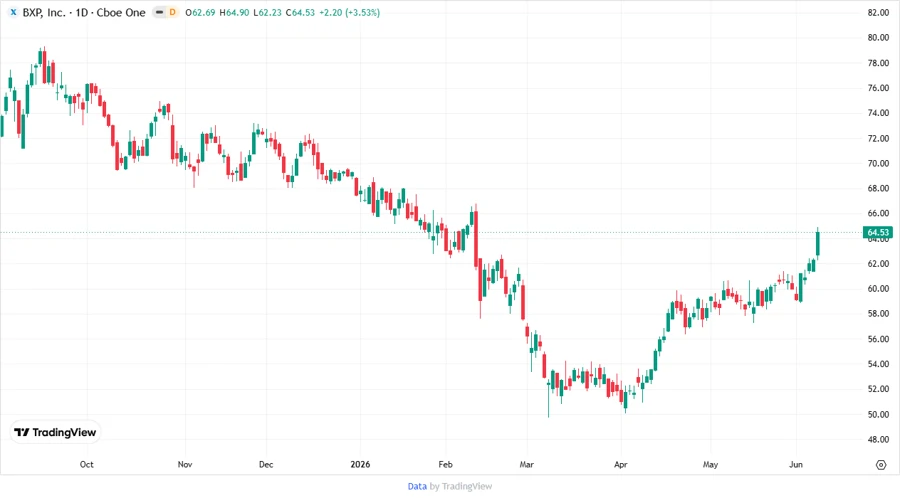Click the 78.00 price axis label
The image size is (900, 498).
[x=878, y=63]
